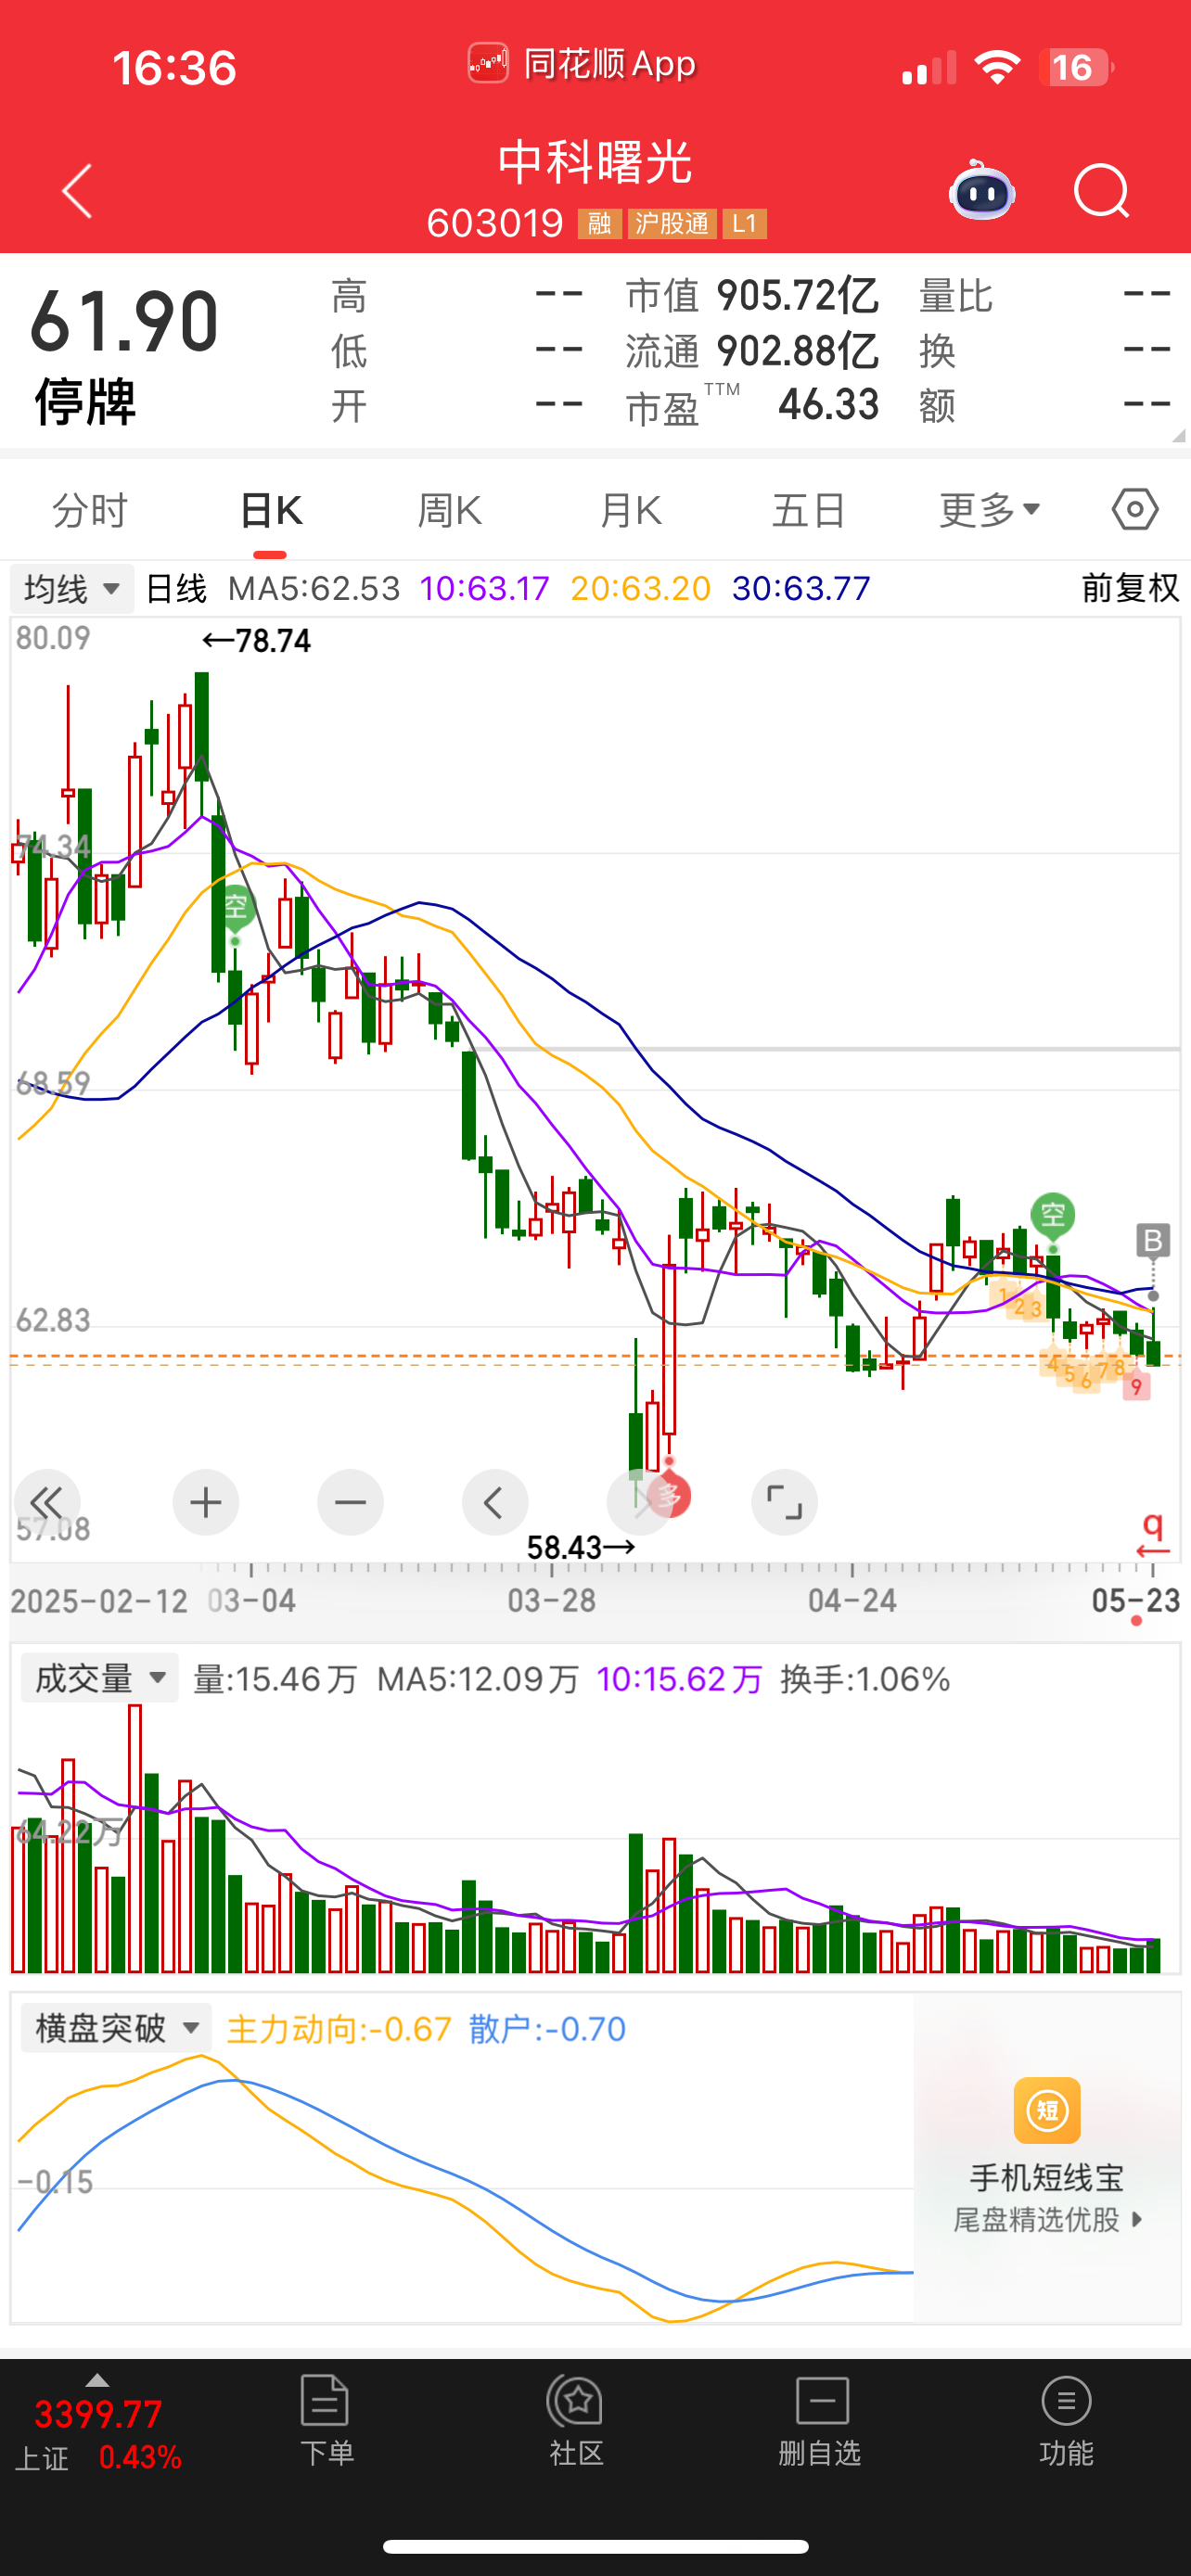Zoom out chart with minus button

(x=350, y=1502)
